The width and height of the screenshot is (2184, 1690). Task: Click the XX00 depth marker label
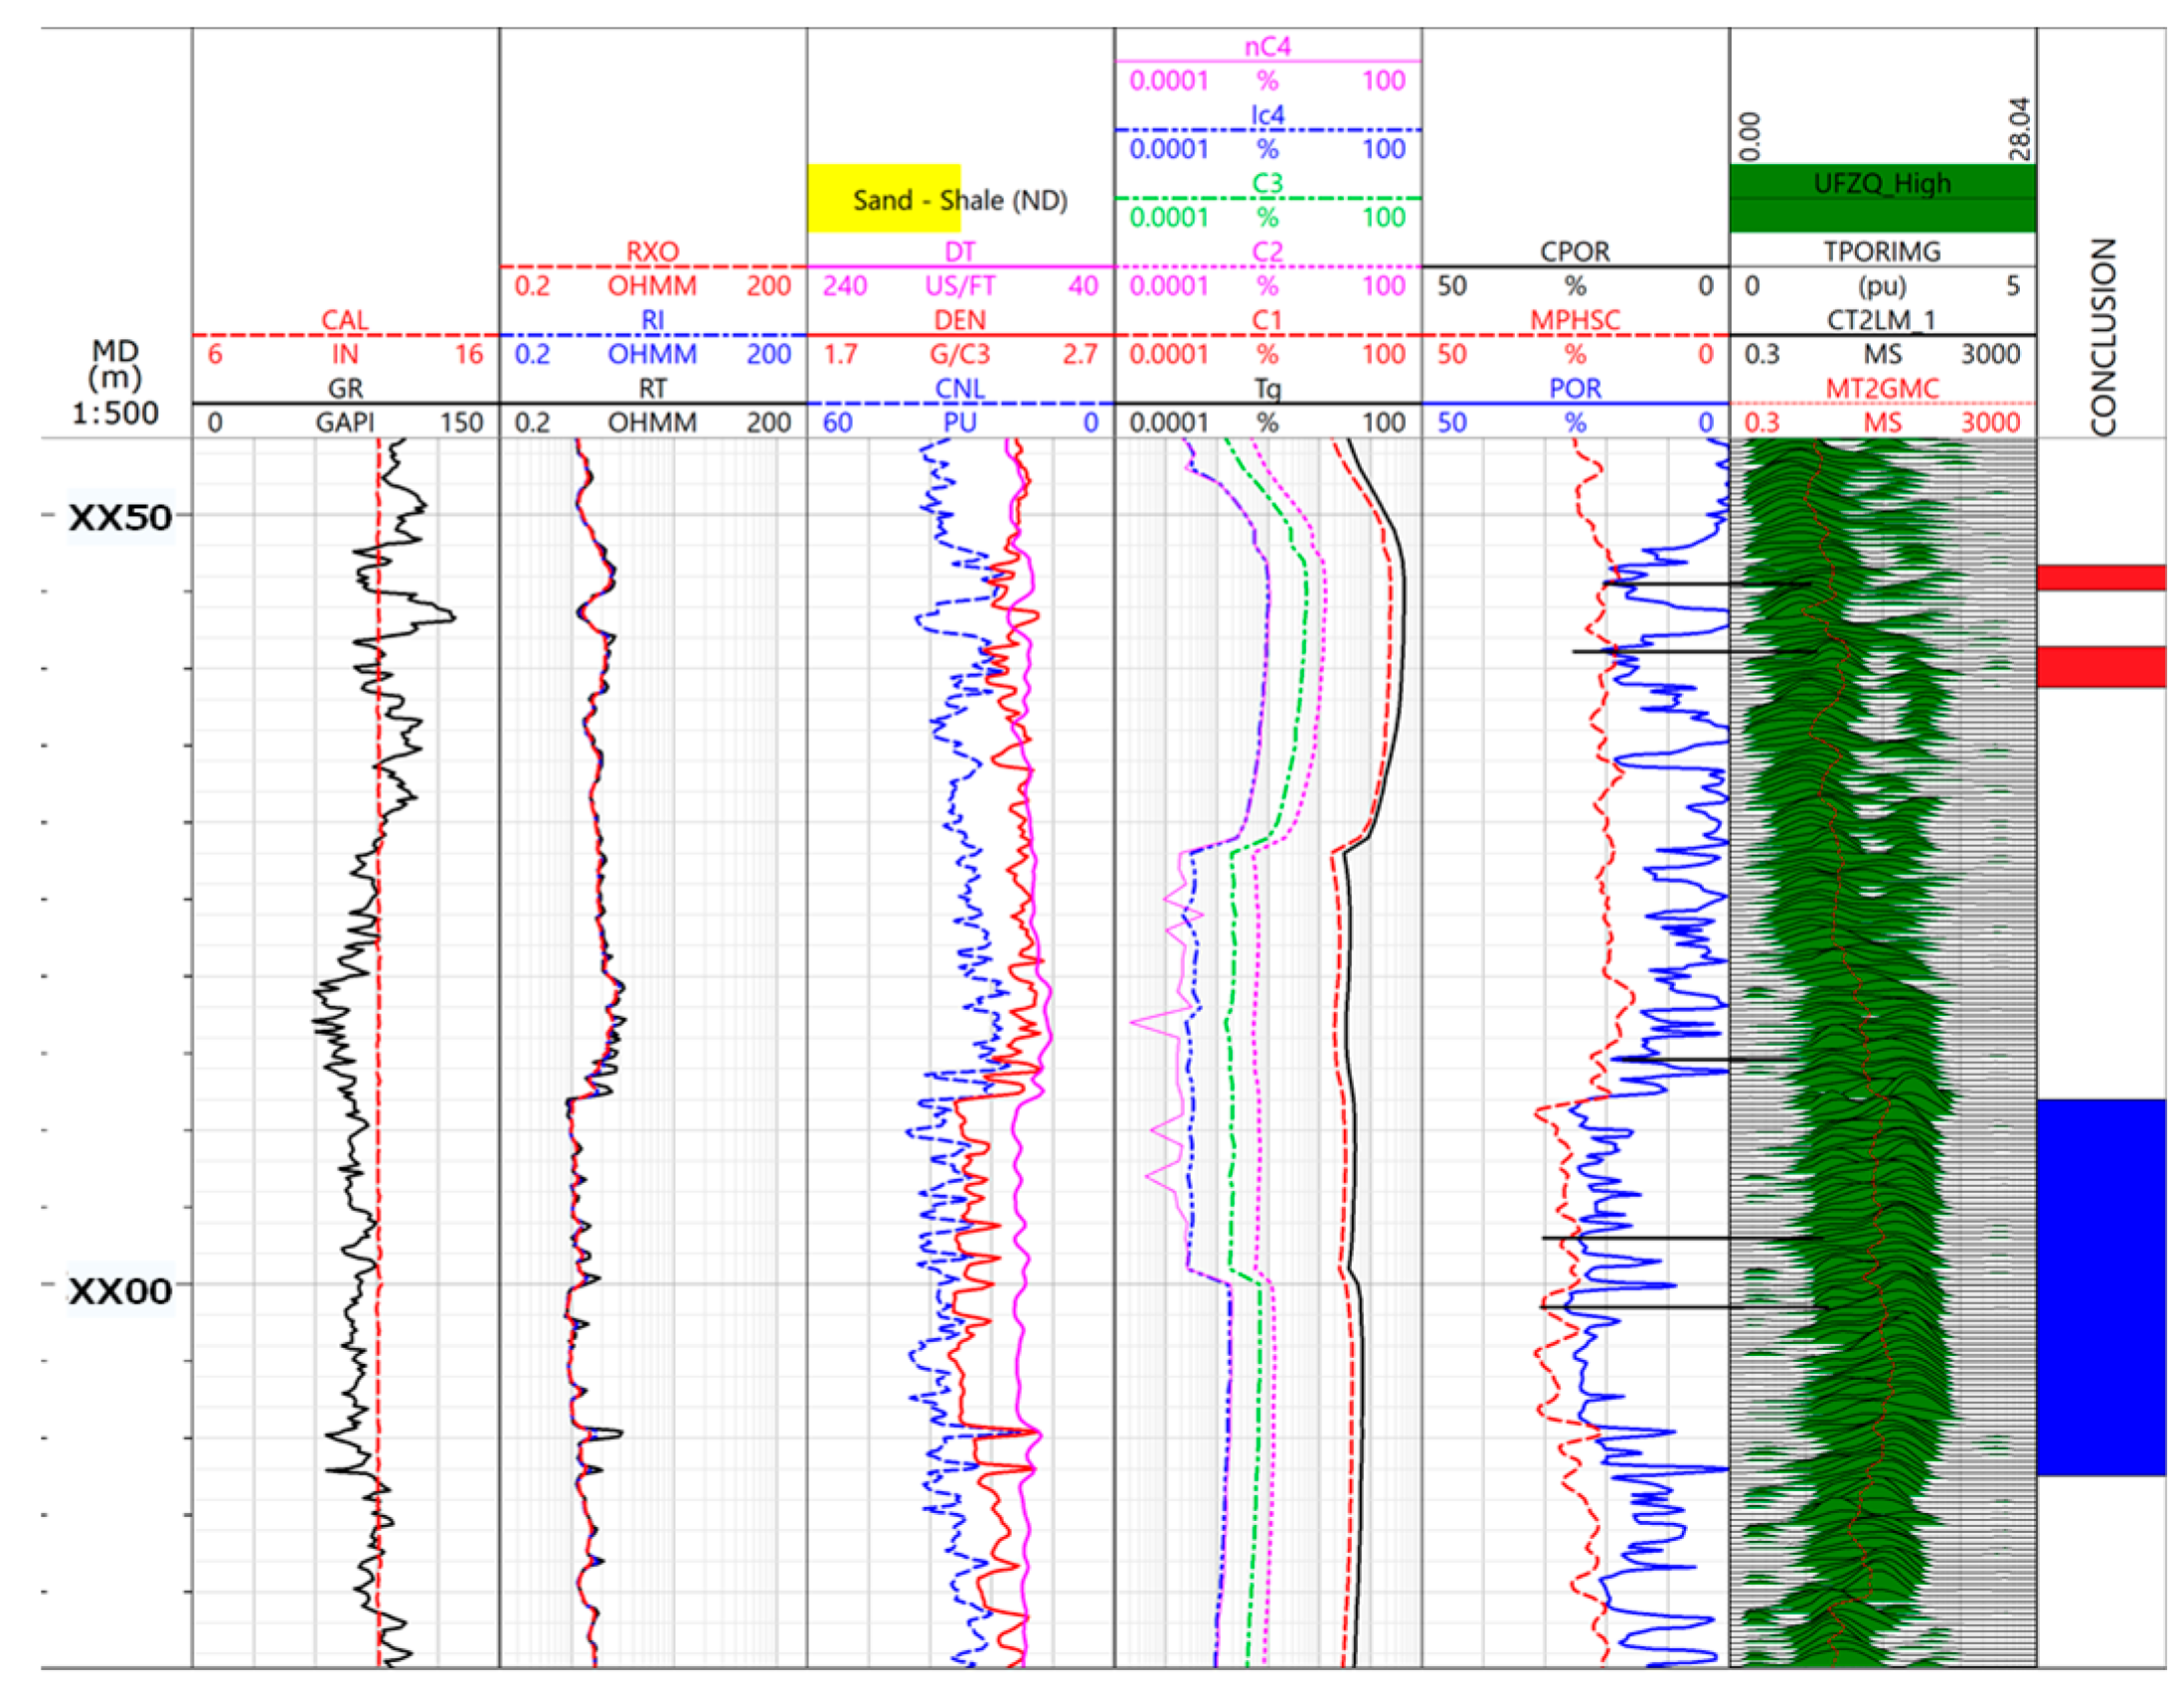pyautogui.click(x=120, y=1291)
